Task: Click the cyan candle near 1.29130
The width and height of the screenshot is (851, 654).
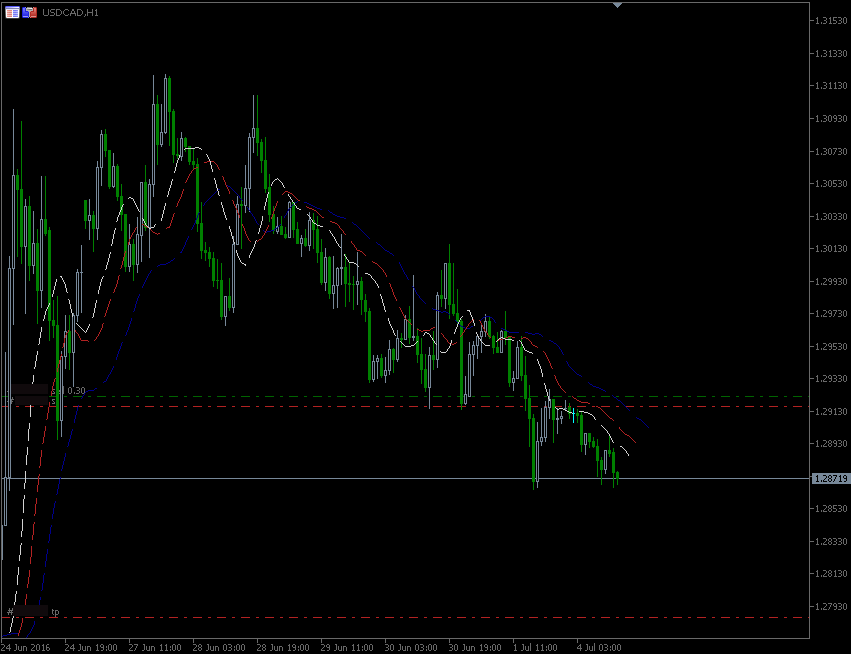Action: (x=574, y=416)
